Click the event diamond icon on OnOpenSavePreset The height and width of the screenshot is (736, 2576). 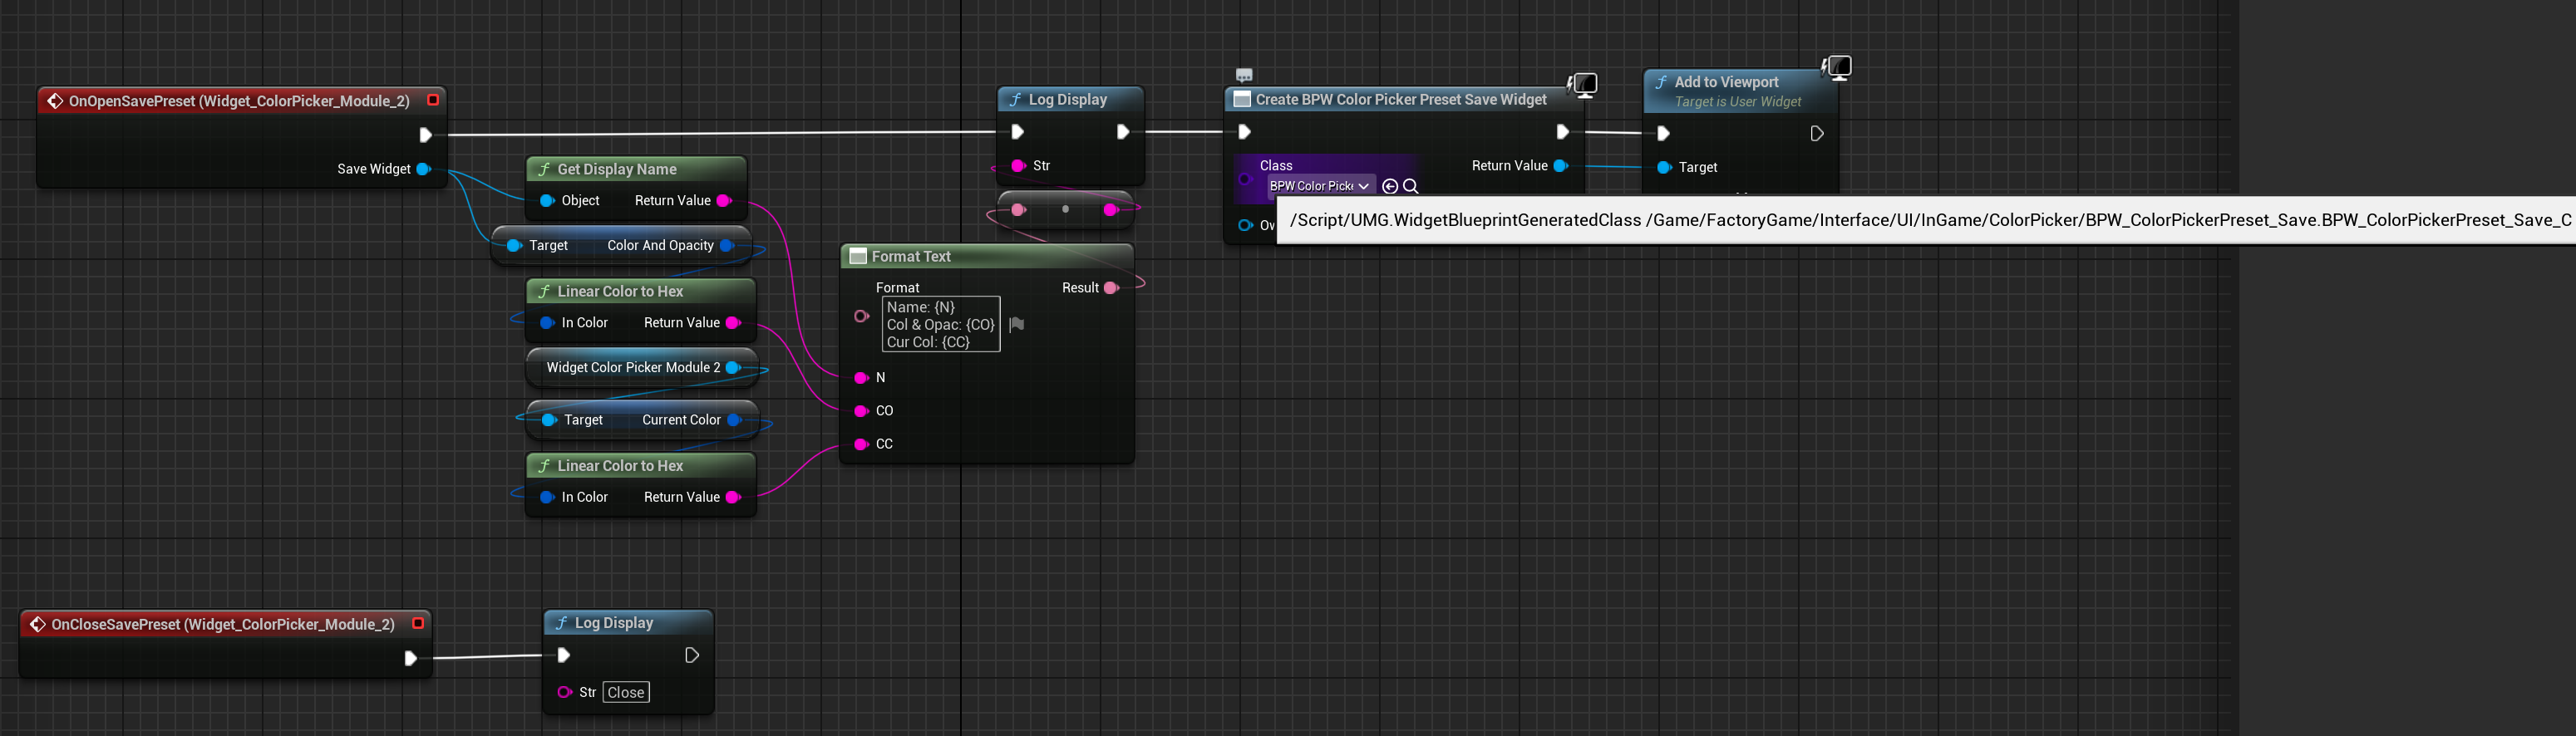[x=55, y=101]
